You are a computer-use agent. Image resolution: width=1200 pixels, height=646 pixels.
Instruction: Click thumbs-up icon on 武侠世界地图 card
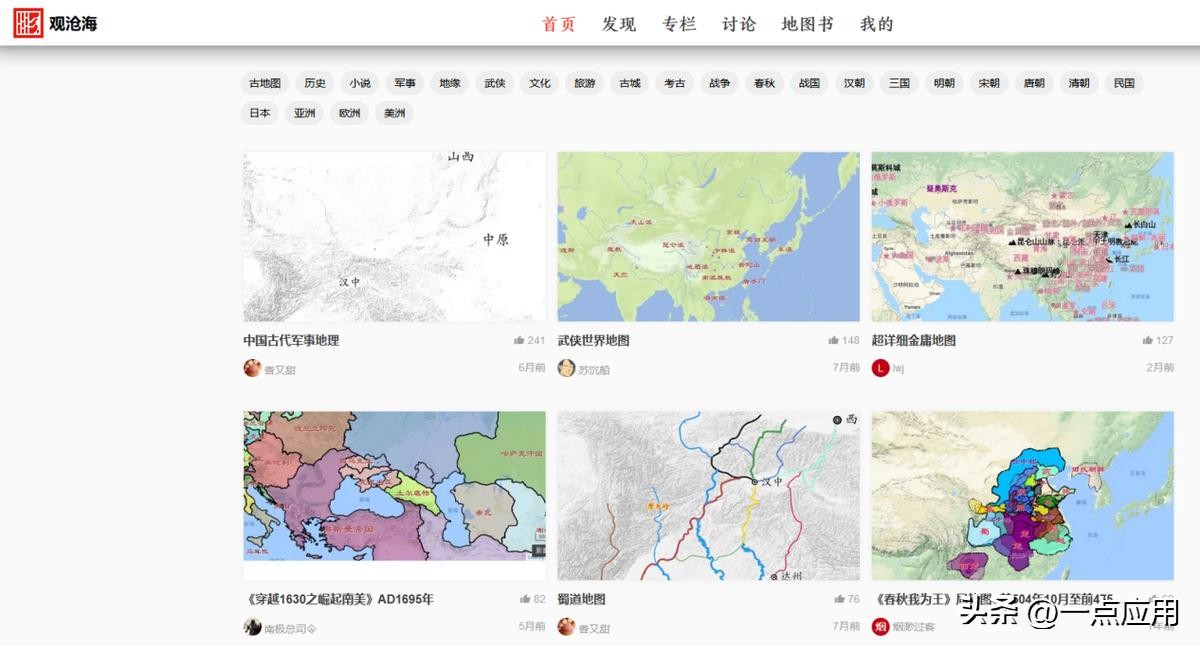pos(833,340)
